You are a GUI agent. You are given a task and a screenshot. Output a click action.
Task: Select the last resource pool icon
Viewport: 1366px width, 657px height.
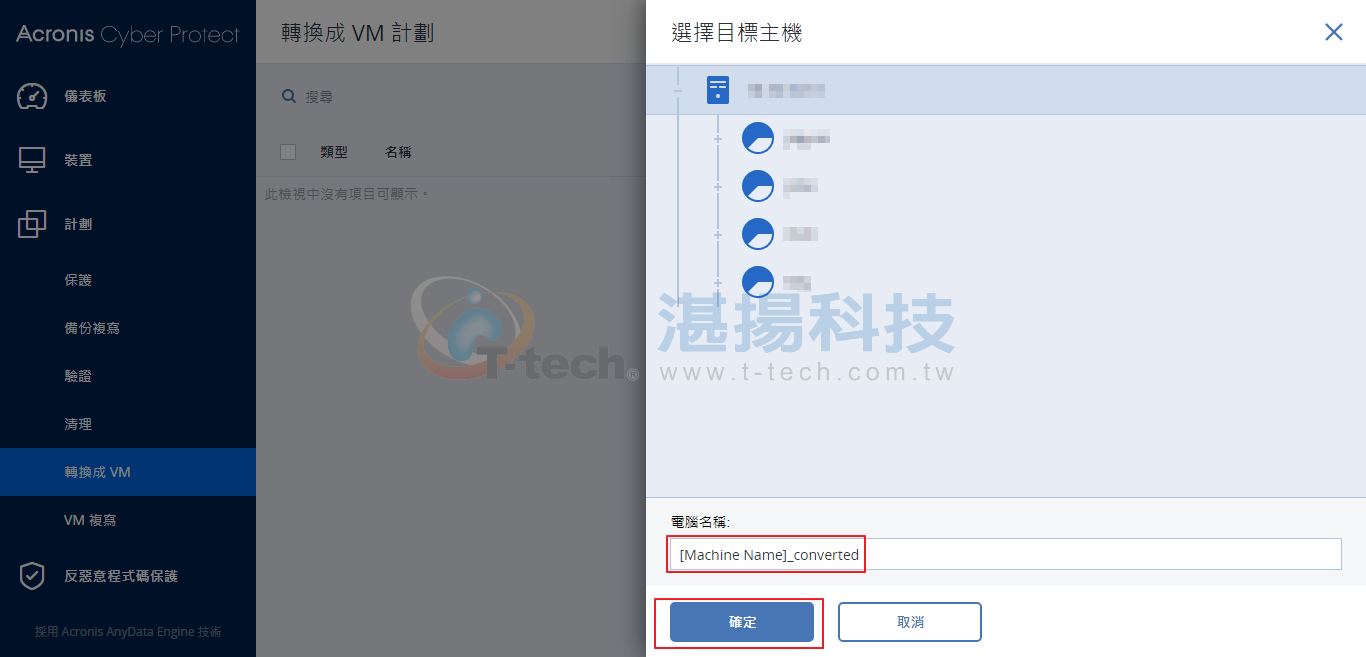(x=758, y=282)
